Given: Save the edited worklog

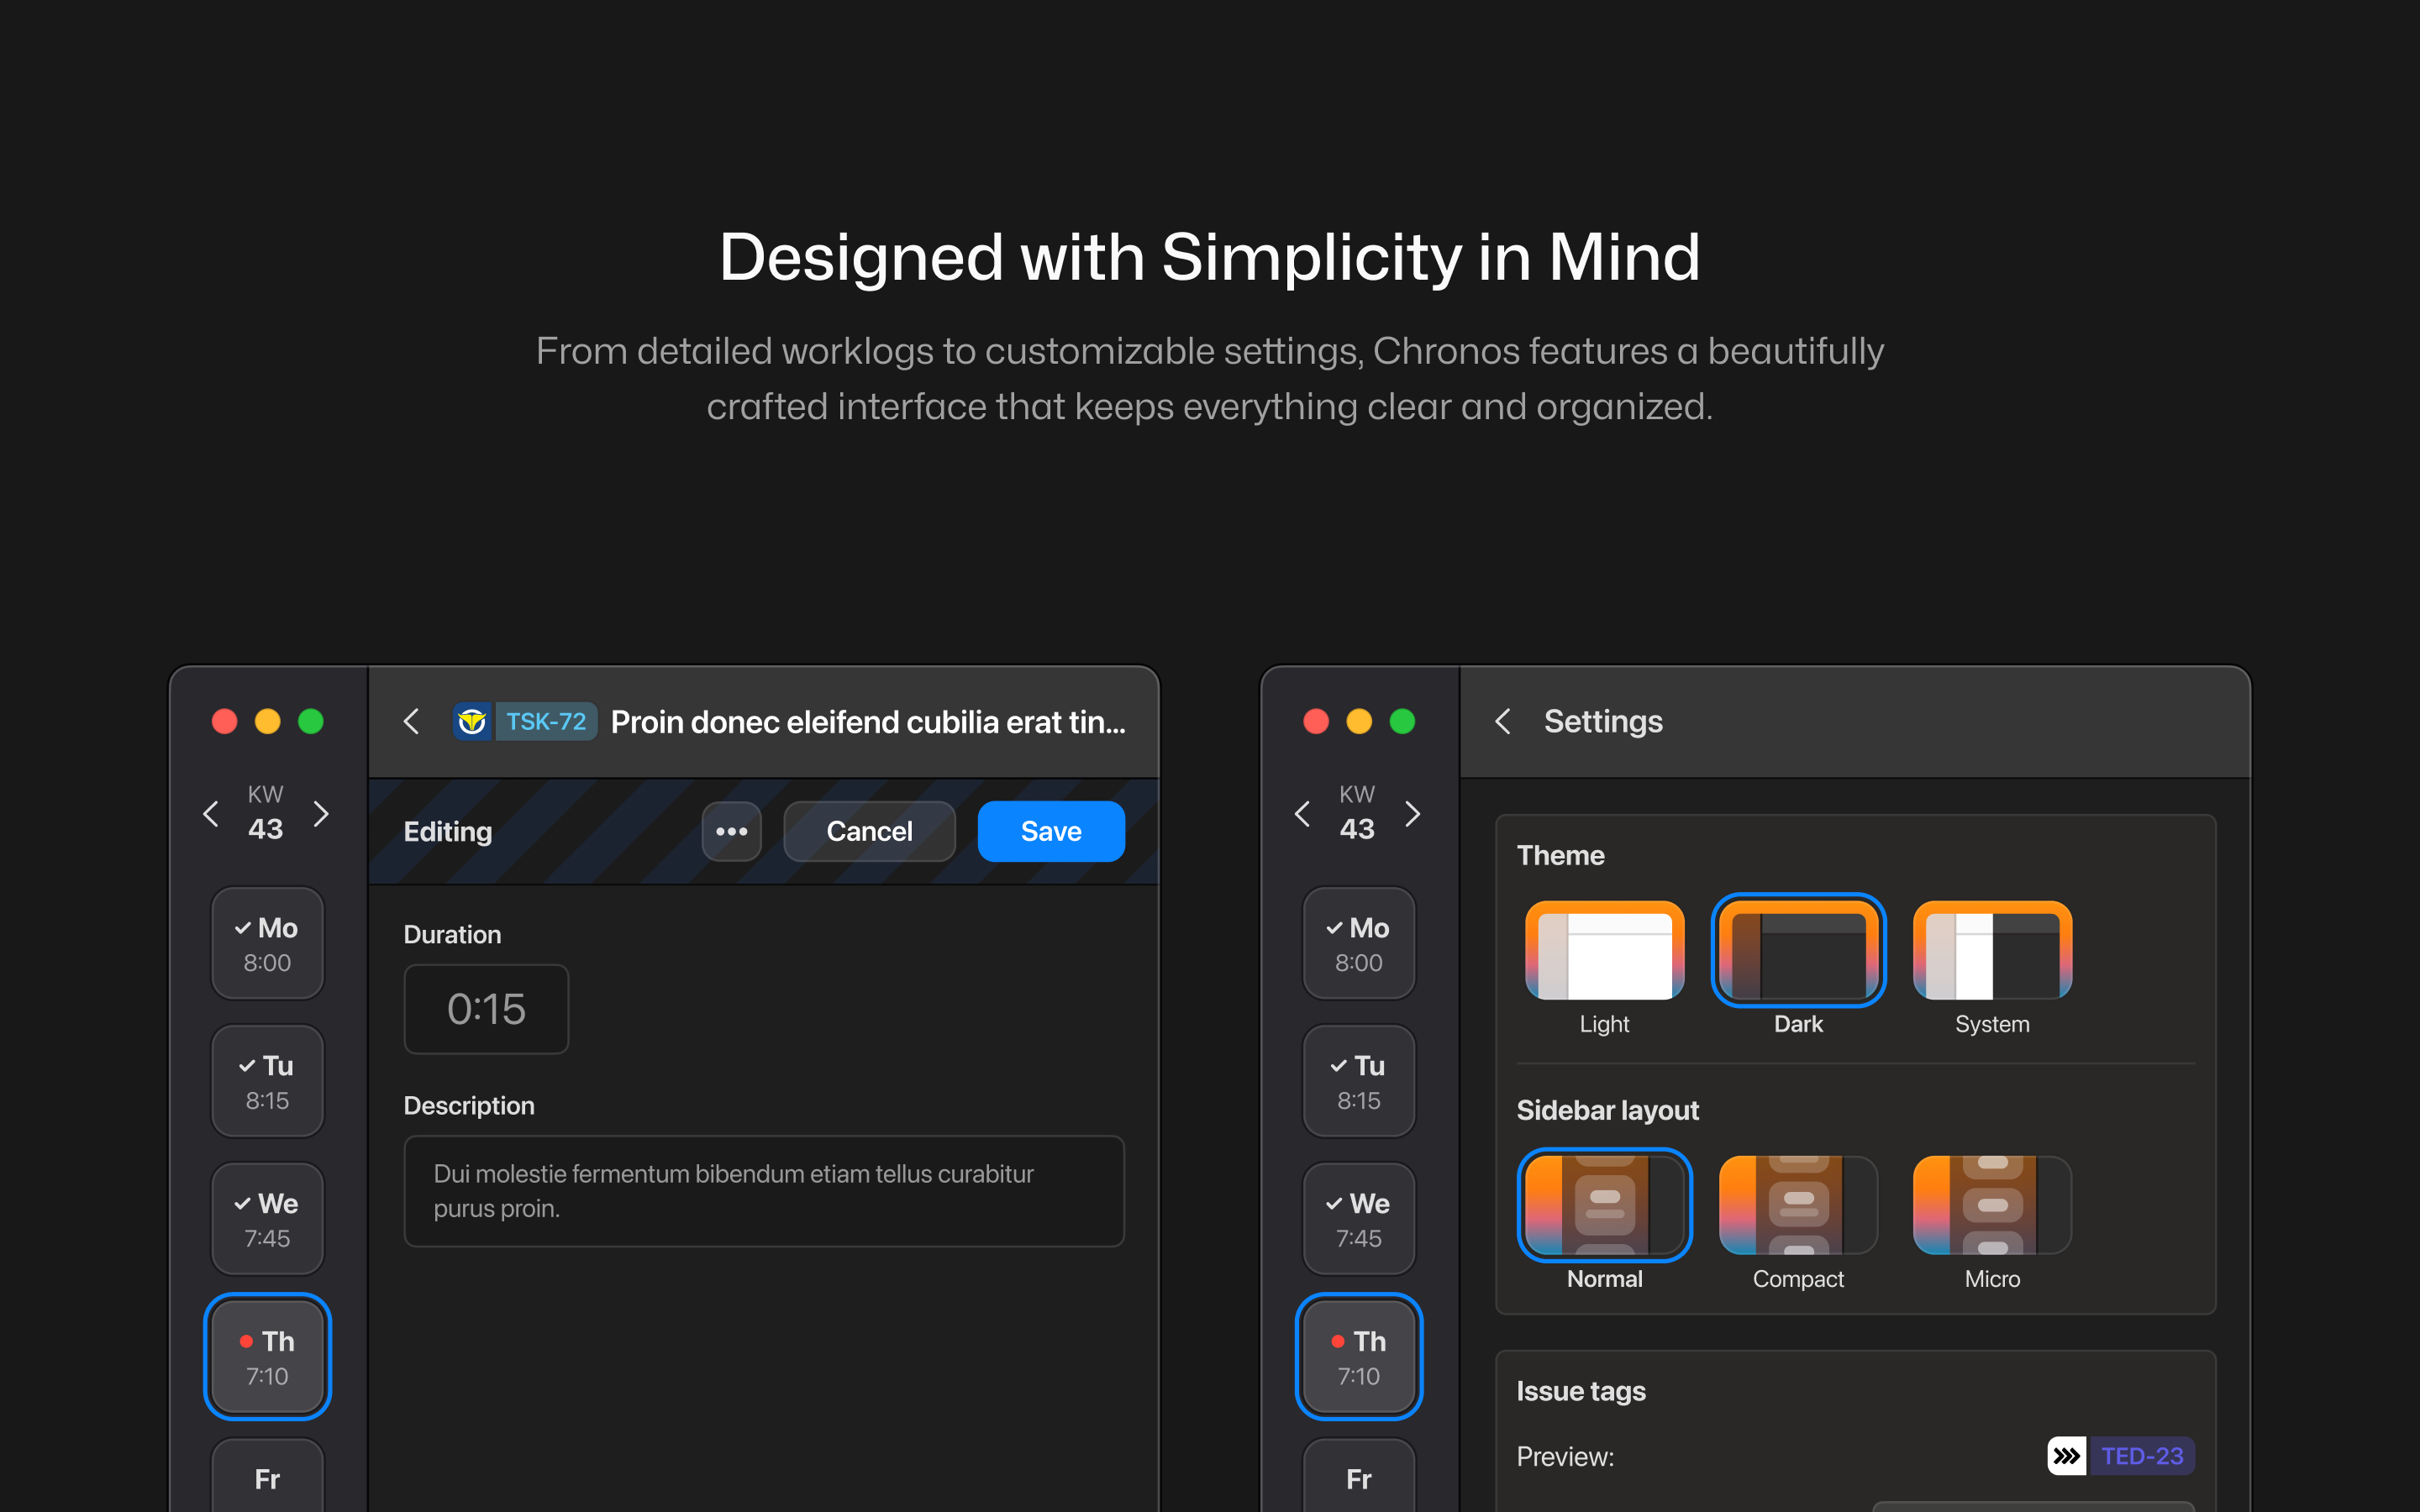Looking at the screenshot, I should [1050, 831].
